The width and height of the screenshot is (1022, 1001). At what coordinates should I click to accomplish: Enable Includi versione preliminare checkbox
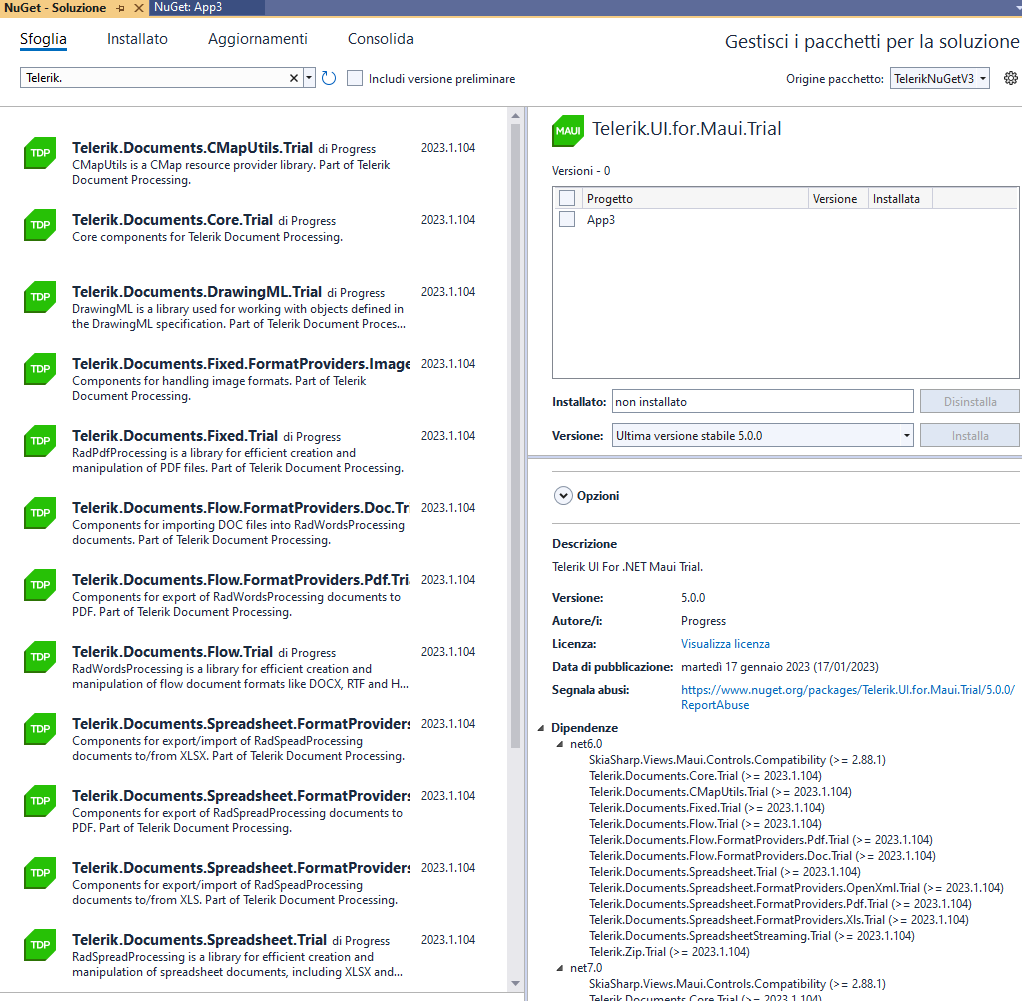[355, 78]
